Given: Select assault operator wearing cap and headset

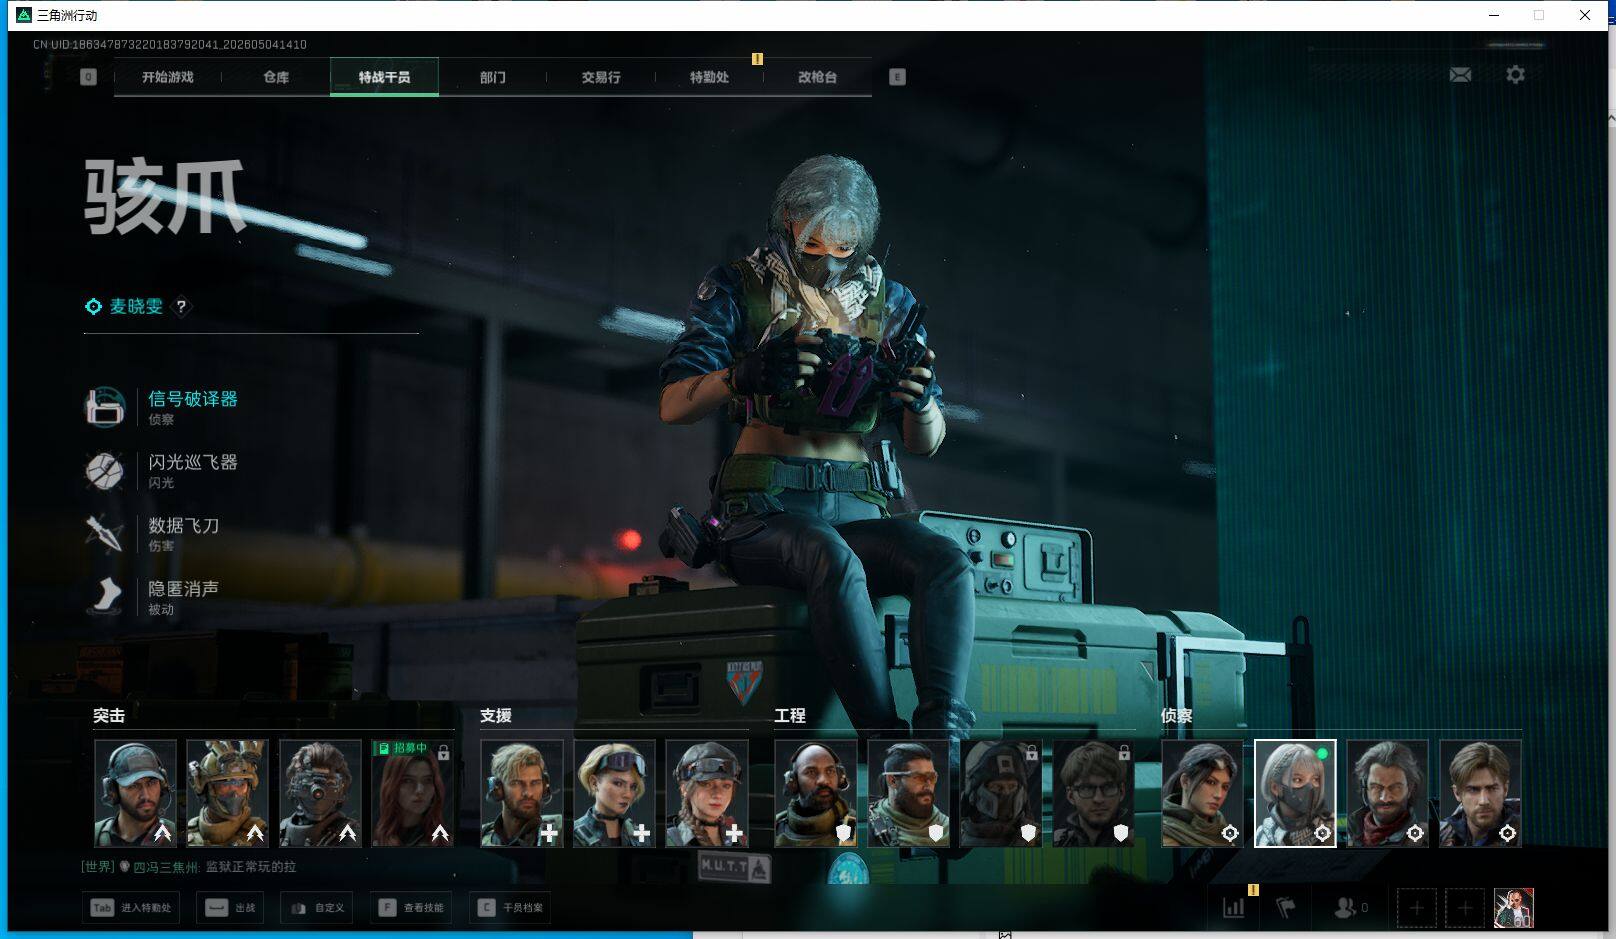Looking at the screenshot, I should [135, 793].
